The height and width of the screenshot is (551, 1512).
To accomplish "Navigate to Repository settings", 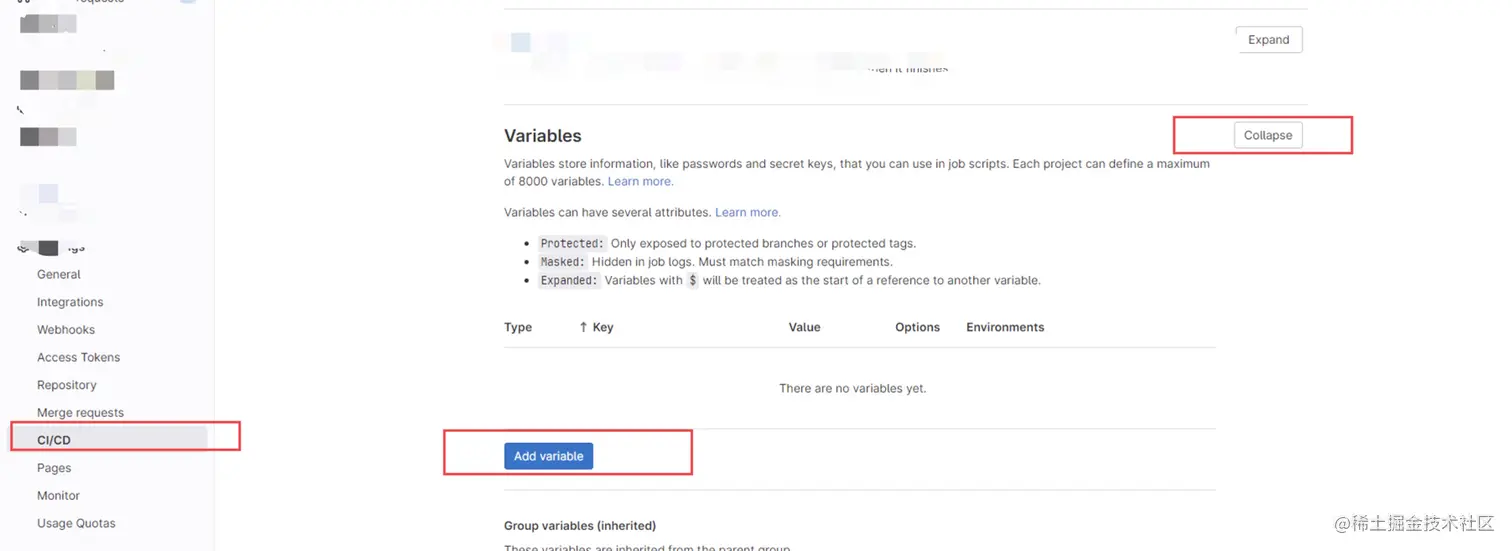I will [67, 385].
